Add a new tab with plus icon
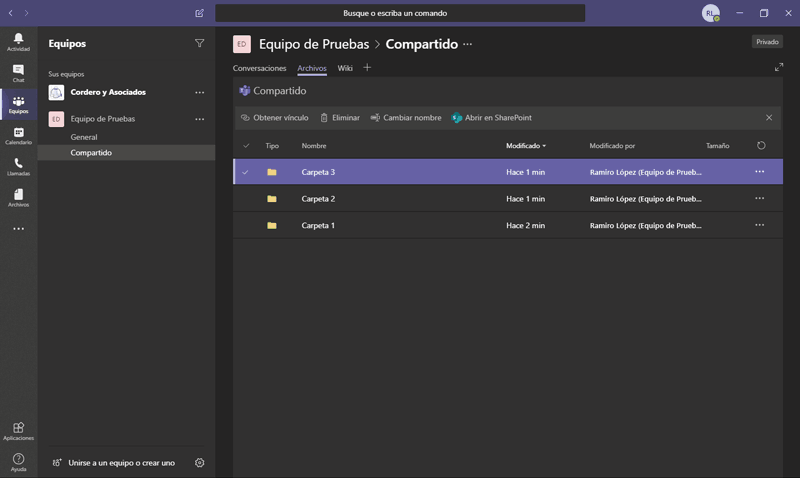 [367, 67]
